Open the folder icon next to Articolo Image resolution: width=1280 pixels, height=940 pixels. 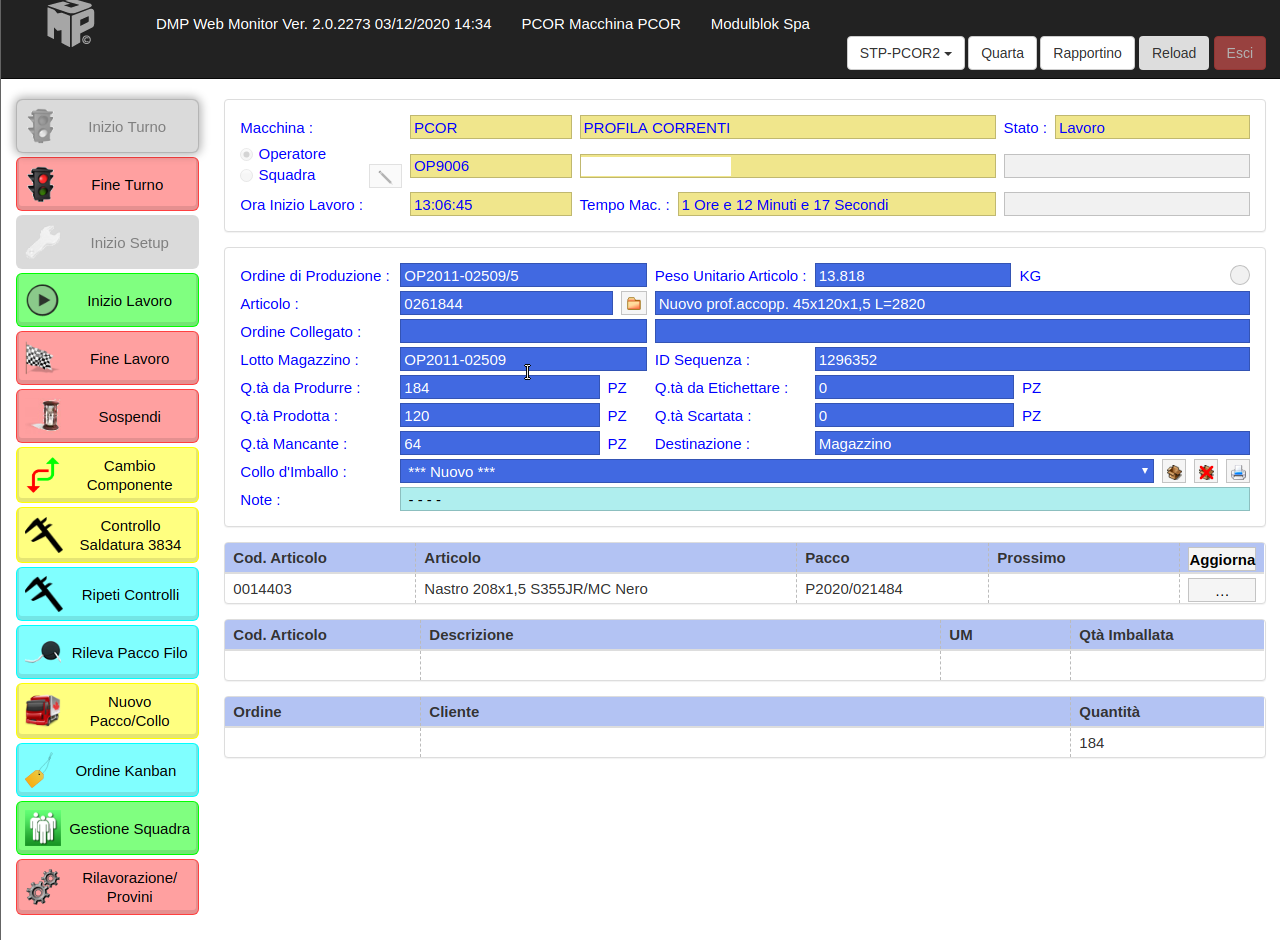point(634,304)
